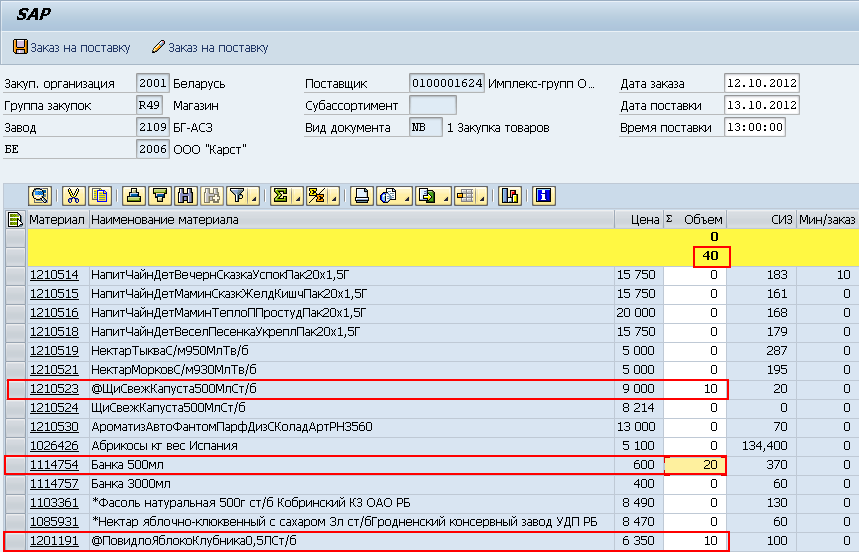Screen dimensions: 859x552
Task: Open the Layout selection dropdown button
Action: pyautogui.click(x=470, y=196)
